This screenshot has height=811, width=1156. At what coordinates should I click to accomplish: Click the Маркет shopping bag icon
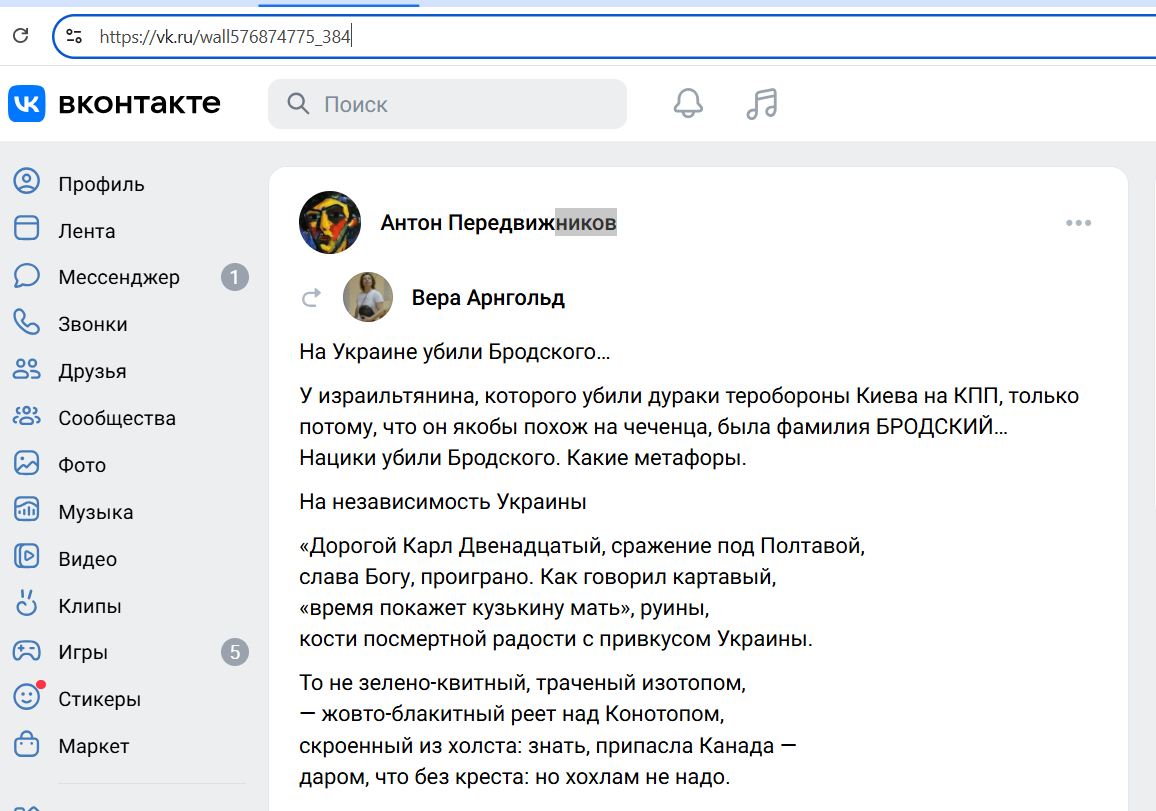point(27,744)
